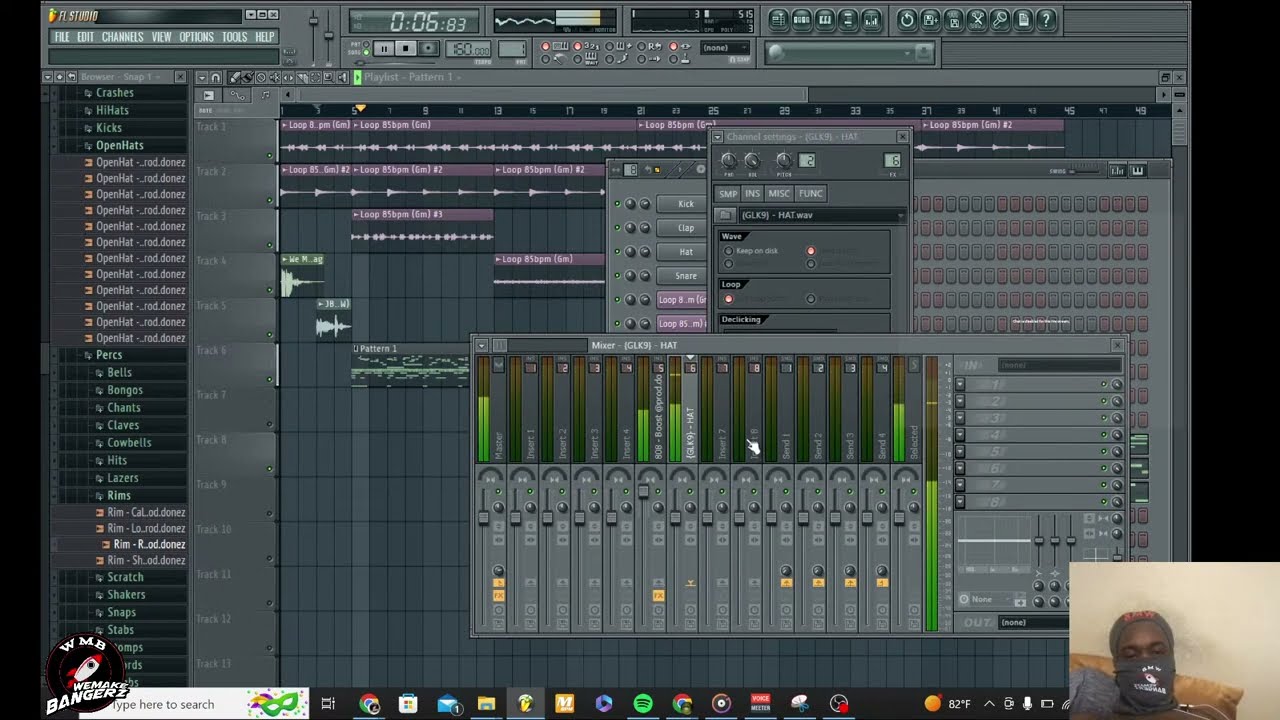Screen dimensions: 1280x720
Task: Switch to the INS tab
Action: point(752,193)
